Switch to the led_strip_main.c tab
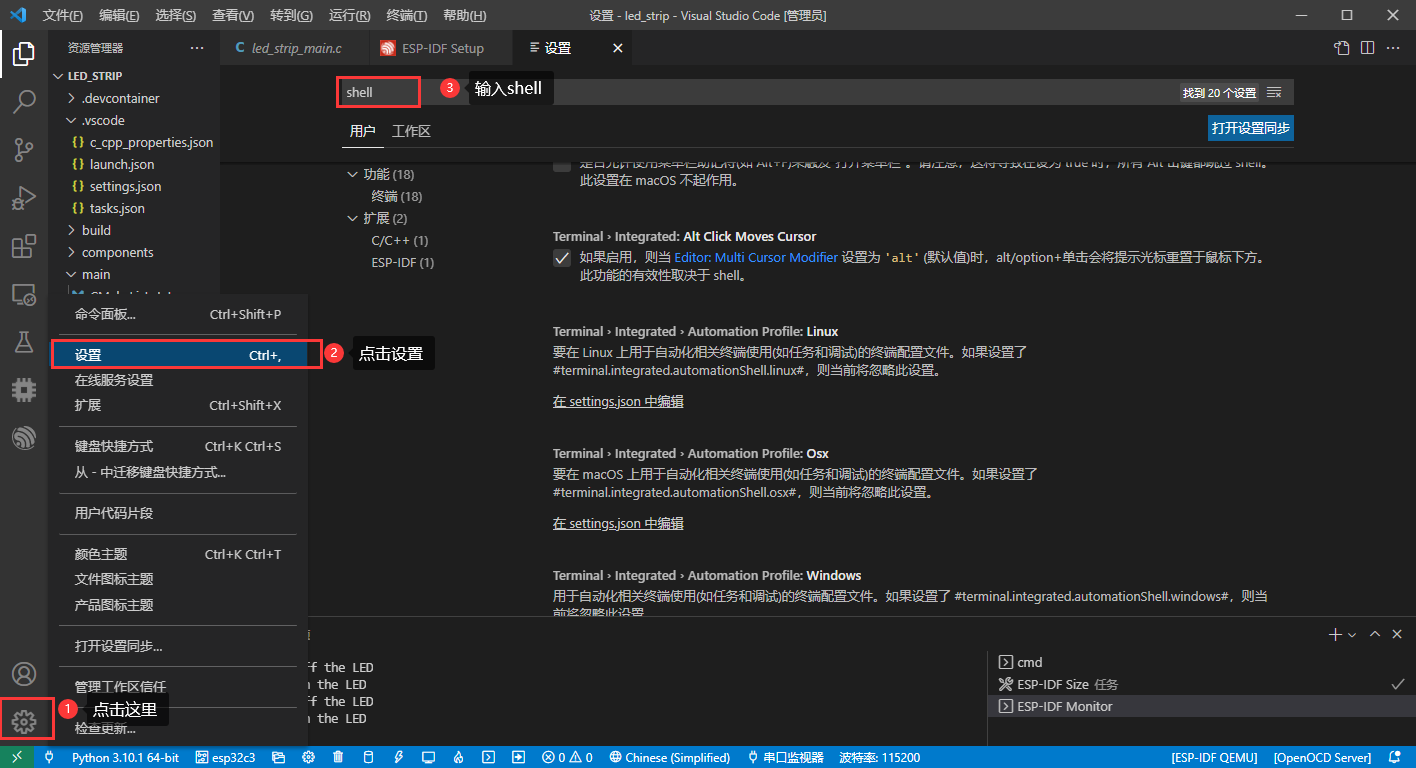The width and height of the screenshot is (1416, 768). [295, 47]
